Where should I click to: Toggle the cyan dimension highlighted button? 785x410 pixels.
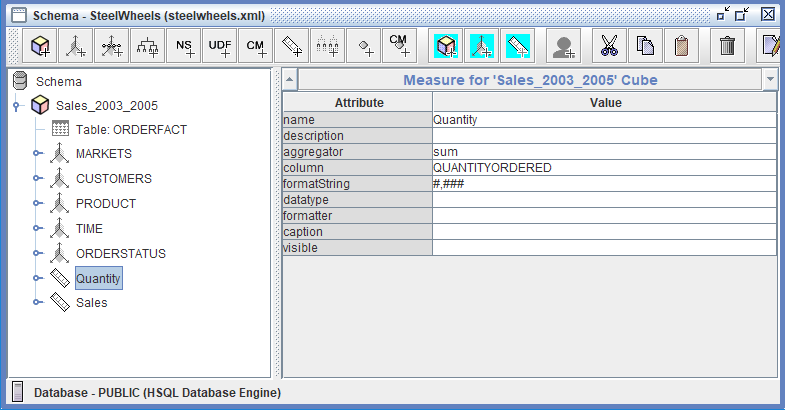click(482, 46)
